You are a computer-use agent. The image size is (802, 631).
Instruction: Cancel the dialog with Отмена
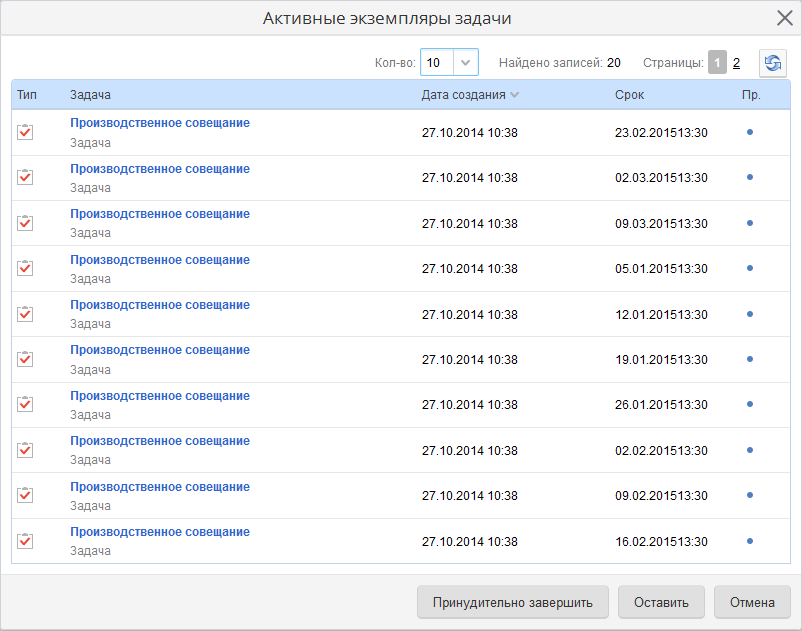(x=752, y=603)
